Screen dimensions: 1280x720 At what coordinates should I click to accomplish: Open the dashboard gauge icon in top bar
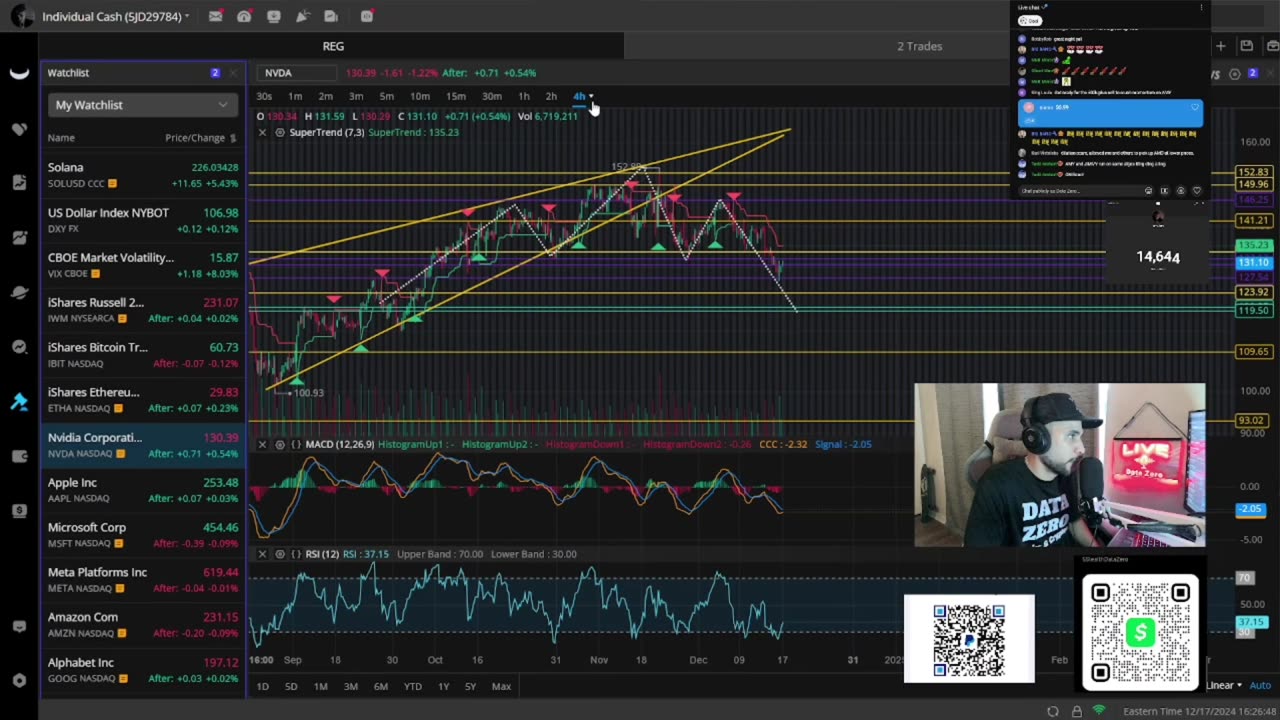point(244,16)
